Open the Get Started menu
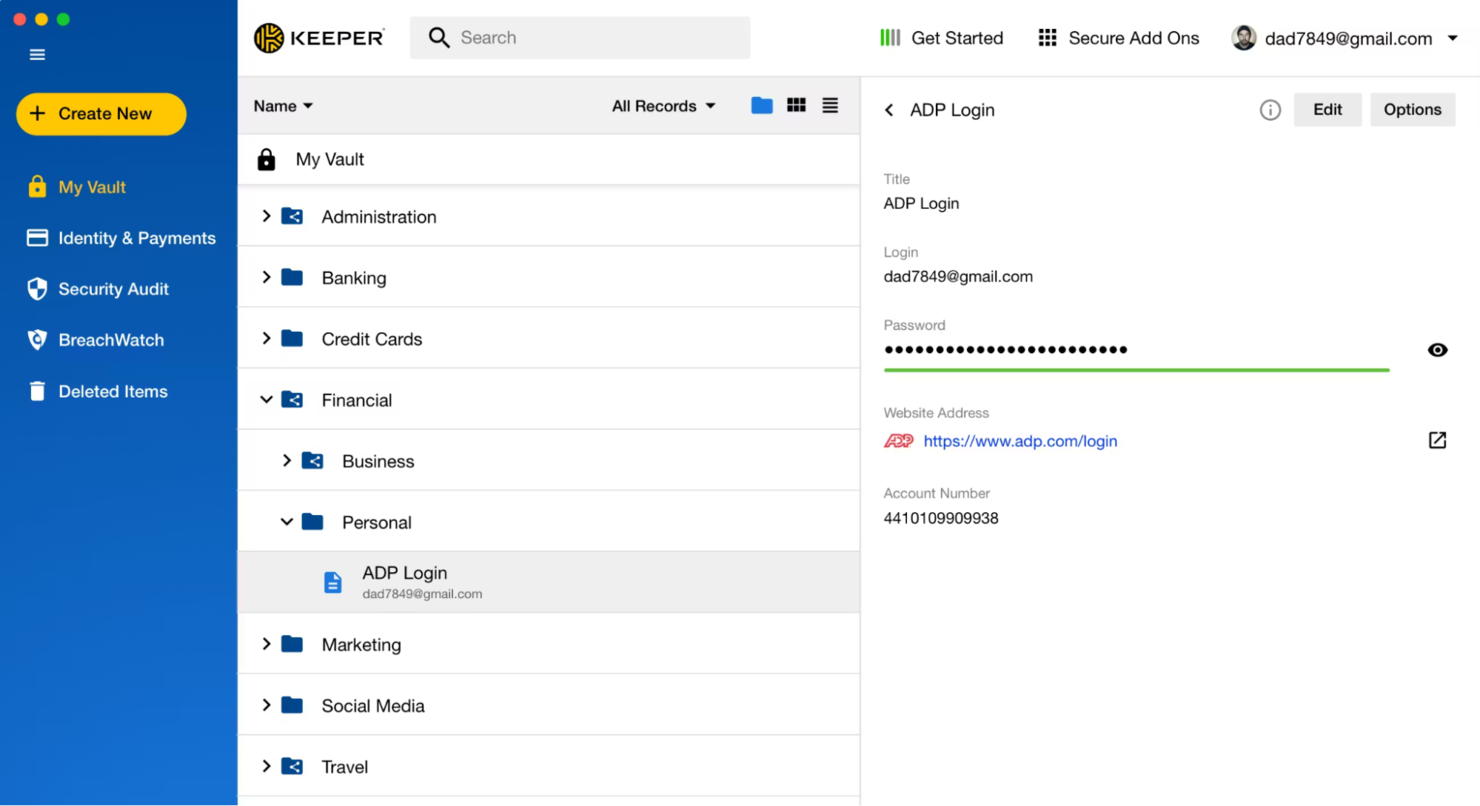Image resolution: width=1480 pixels, height=806 pixels. click(942, 38)
